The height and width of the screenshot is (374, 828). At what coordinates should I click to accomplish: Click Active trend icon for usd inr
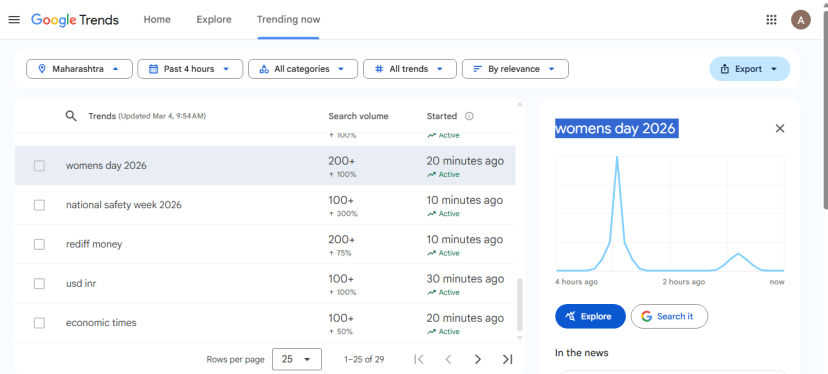coord(431,292)
